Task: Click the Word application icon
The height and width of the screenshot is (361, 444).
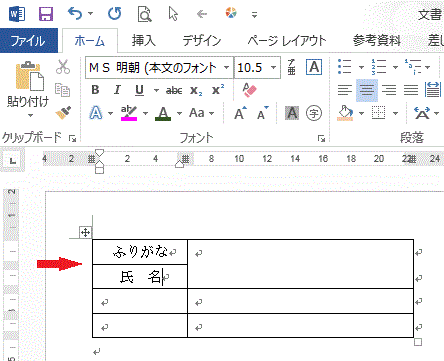Action: point(17,14)
